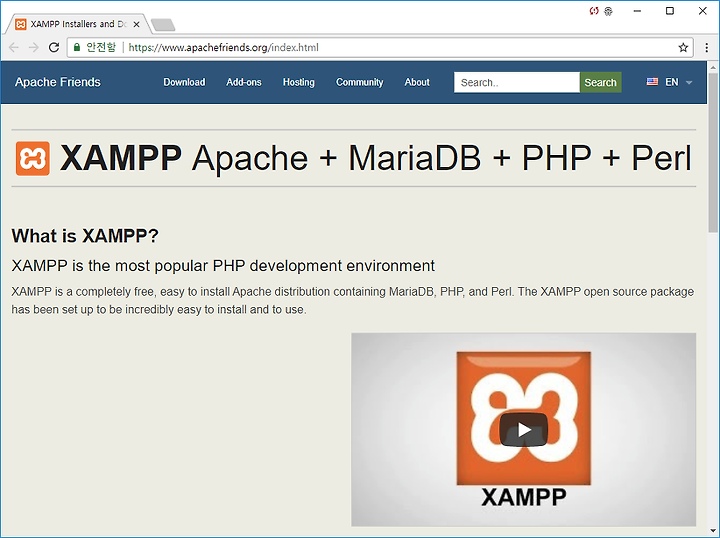The height and width of the screenshot is (538, 720).
Task: Click the scrollbar up arrow
Action: (713, 67)
